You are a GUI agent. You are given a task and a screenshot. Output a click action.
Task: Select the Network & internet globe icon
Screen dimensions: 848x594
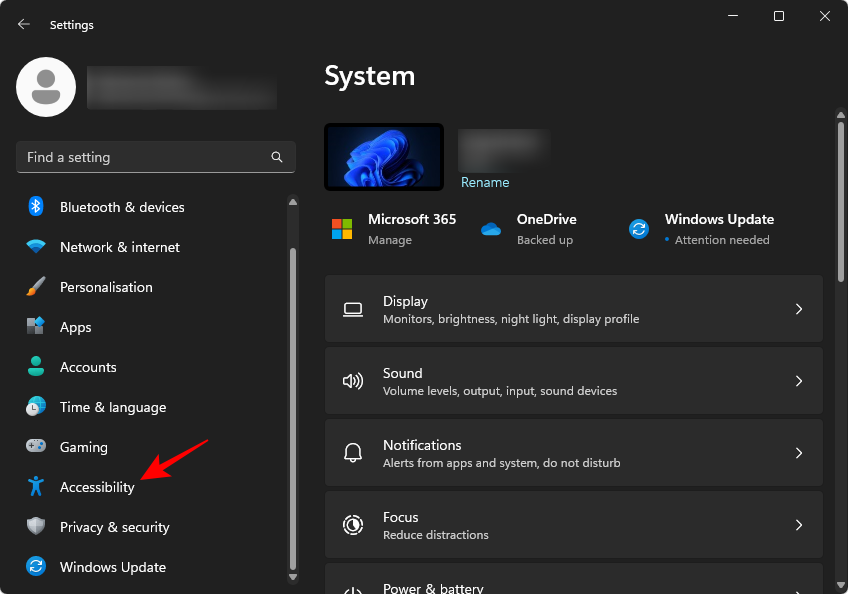(x=35, y=247)
